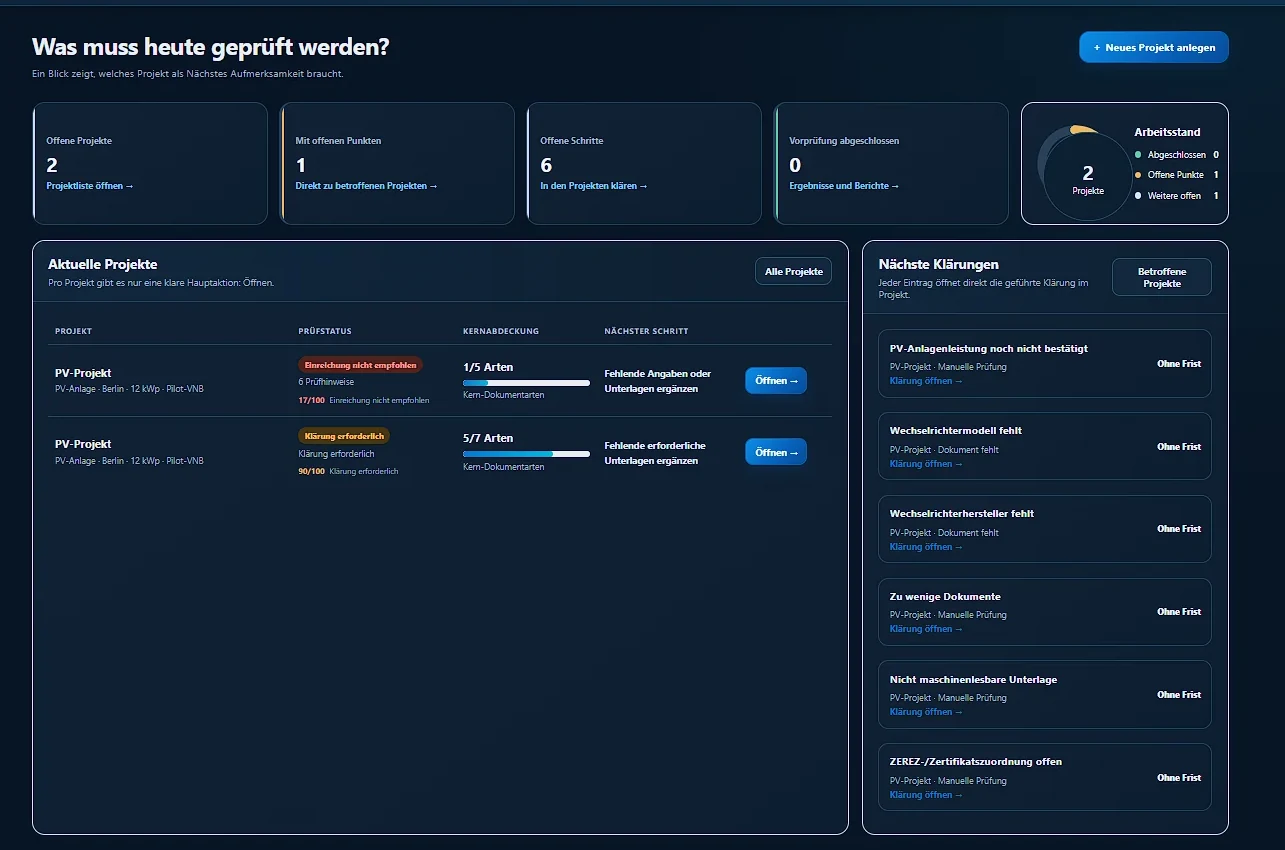Screen dimensions: 1285x850
Task: Open the Ergebnisse und Berichte link
Action: click(844, 186)
